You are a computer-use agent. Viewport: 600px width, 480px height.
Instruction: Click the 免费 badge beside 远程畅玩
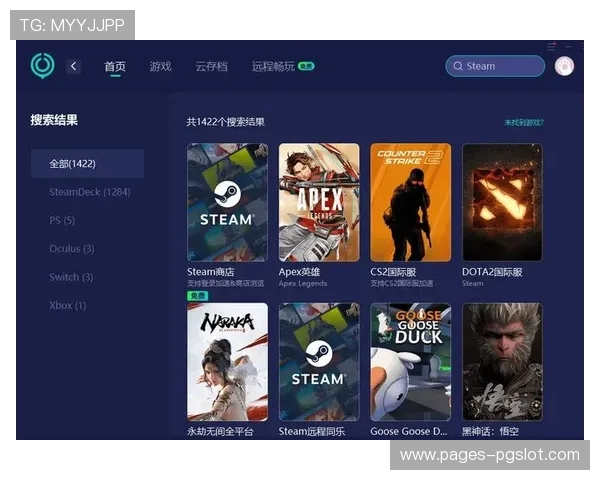pyautogui.click(x=306, y=67)
